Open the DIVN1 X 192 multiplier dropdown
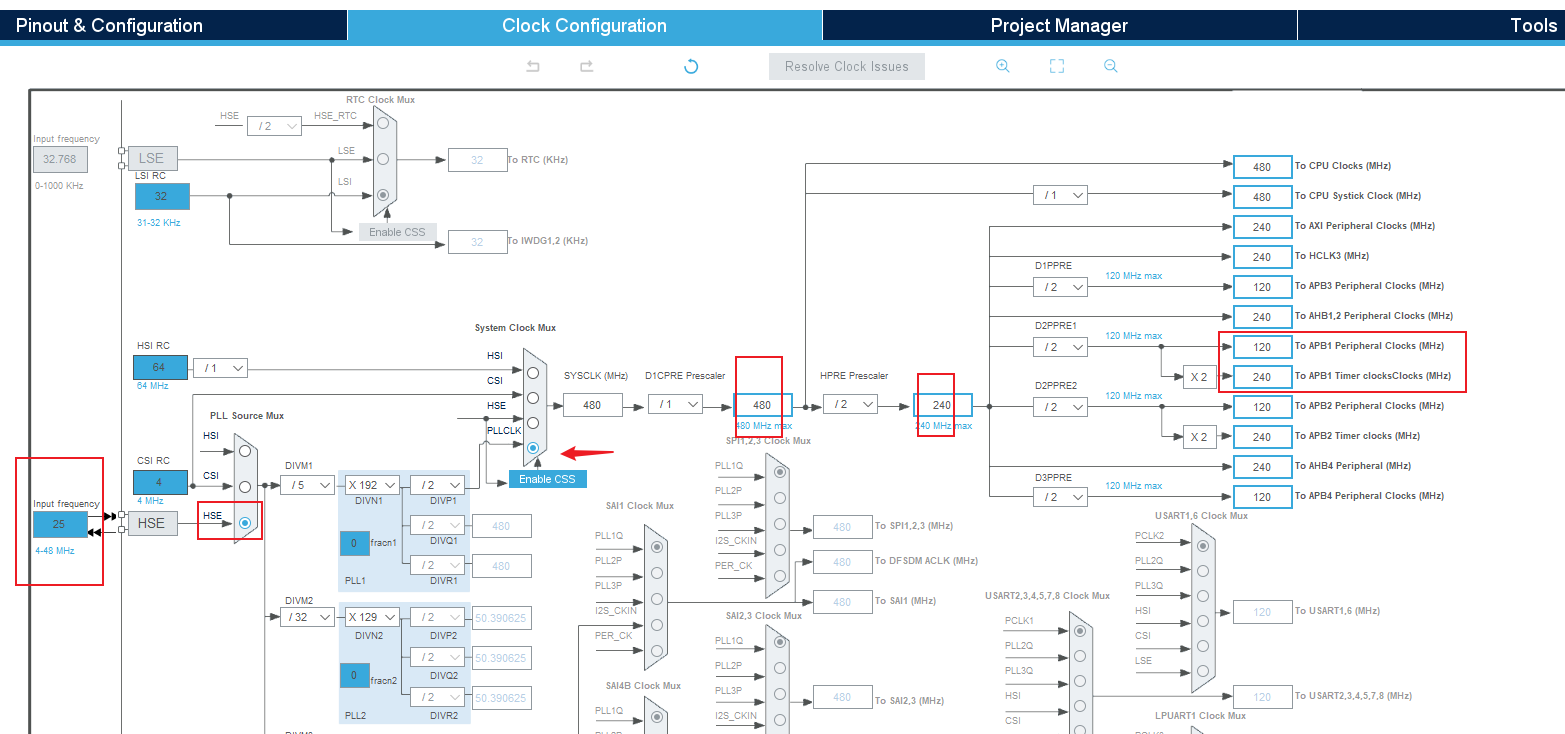1565x734 pixels. (x=373, y=485)
